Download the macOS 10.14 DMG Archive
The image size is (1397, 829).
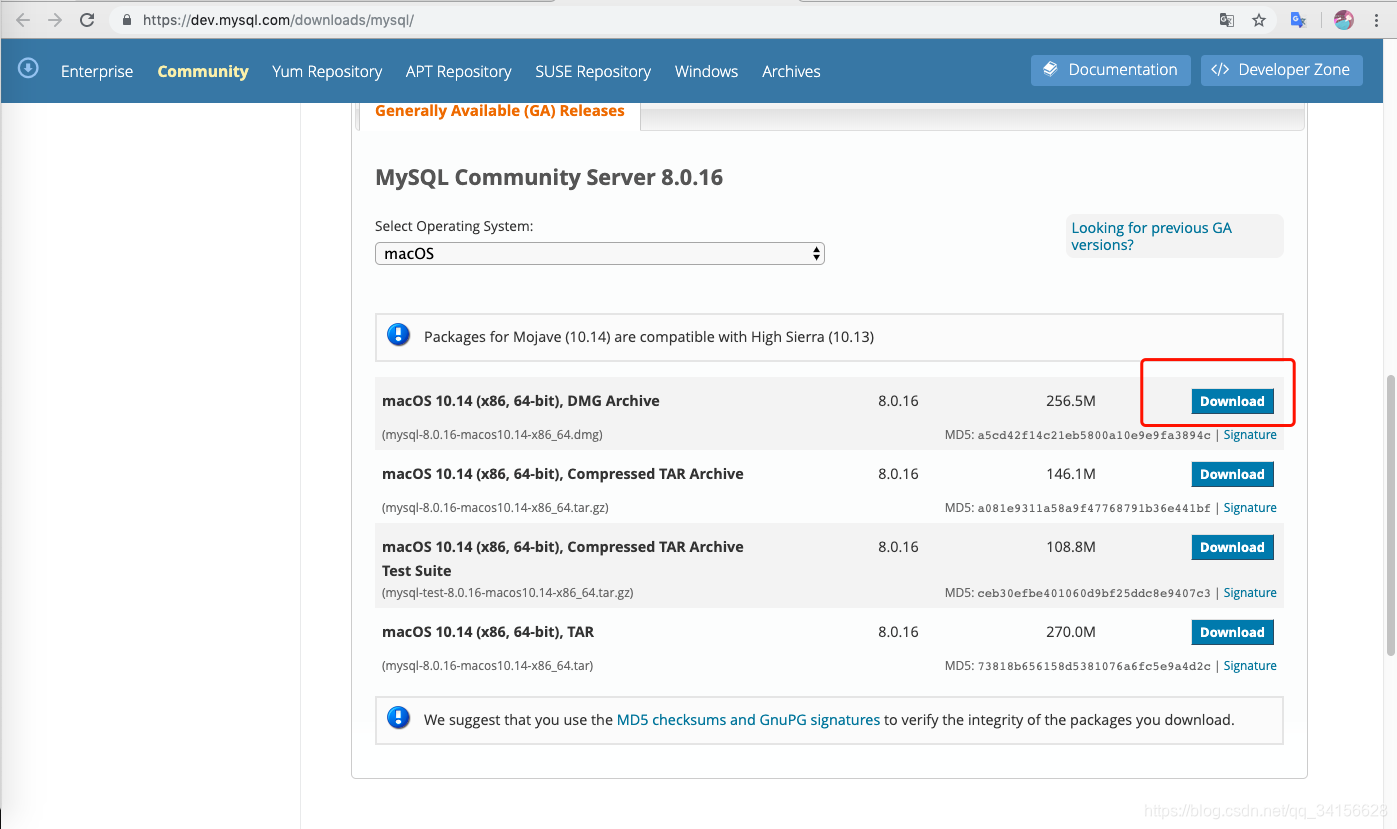pyautogui.click(x=1232, y=401)
